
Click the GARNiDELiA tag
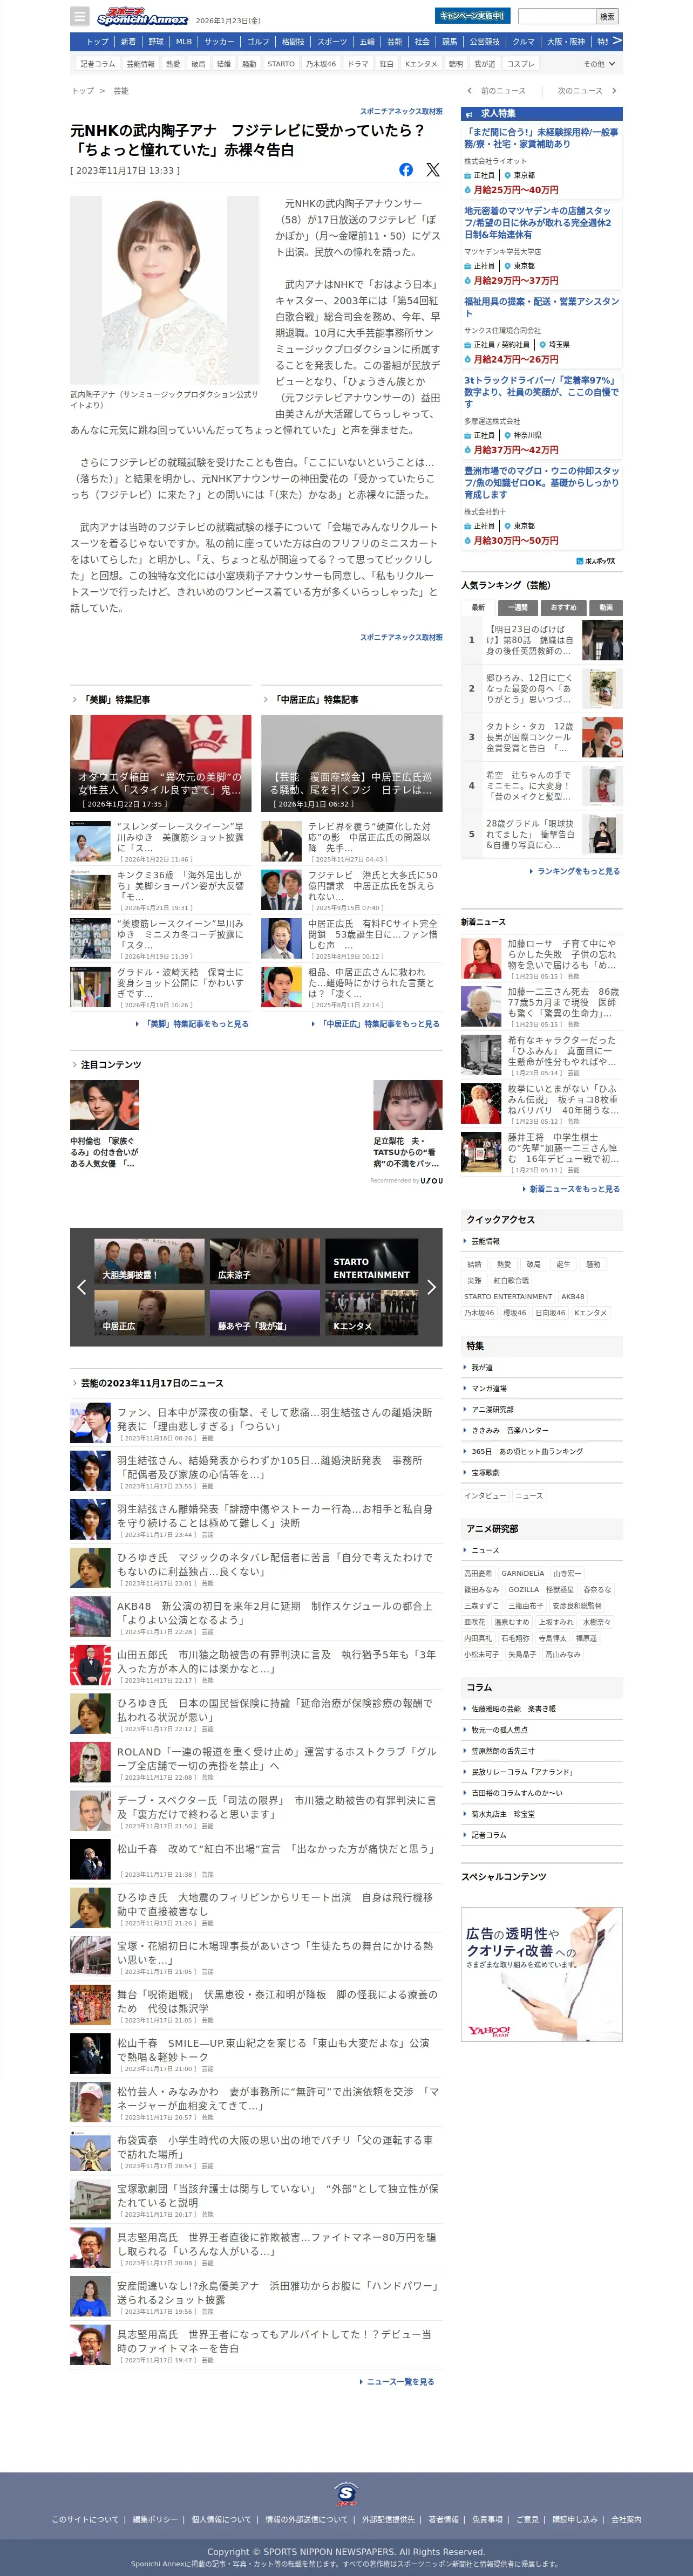click(523, 1573)
